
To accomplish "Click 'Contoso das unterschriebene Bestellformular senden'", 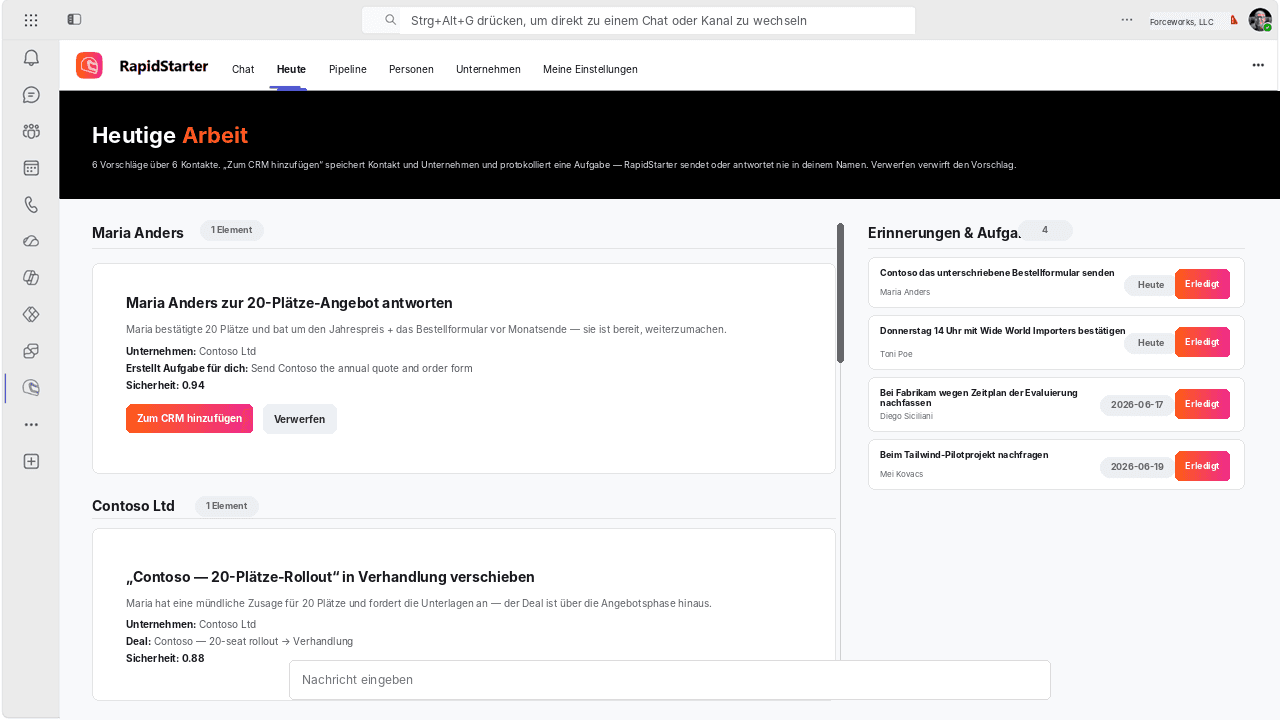I will tap(997, 272).
